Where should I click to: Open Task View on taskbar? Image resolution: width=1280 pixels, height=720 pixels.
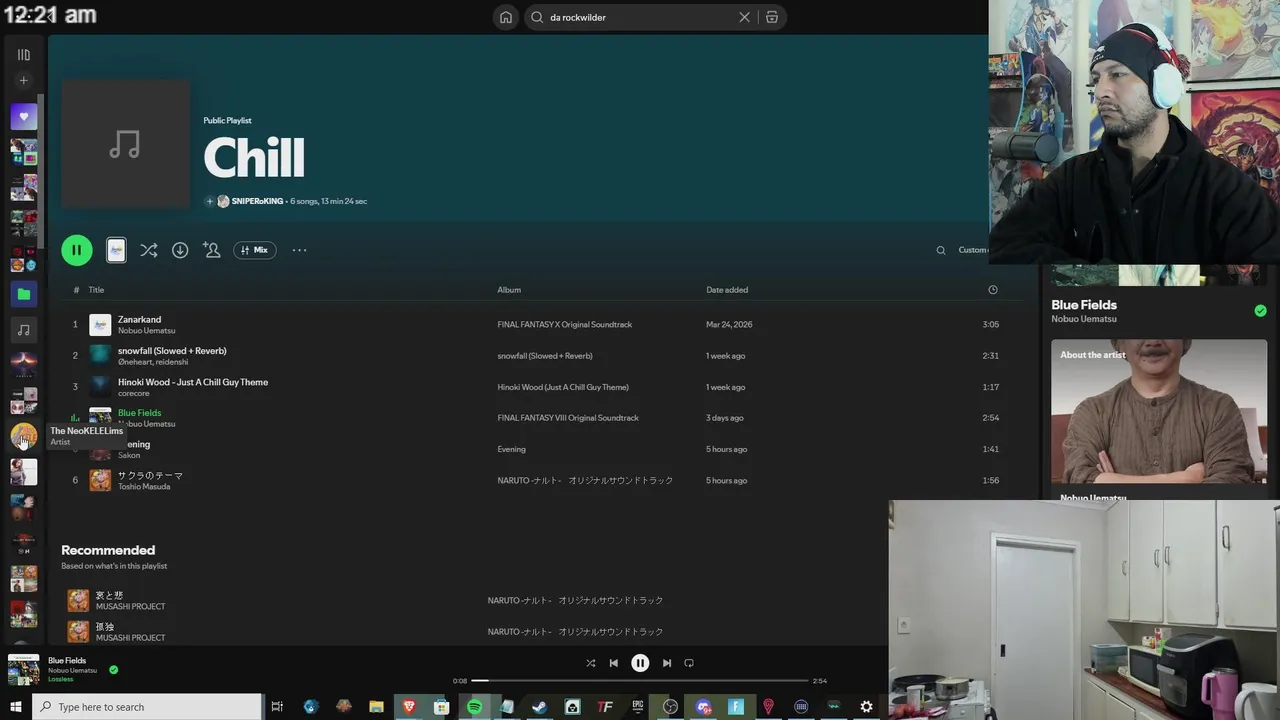click(x=278, y=707)
